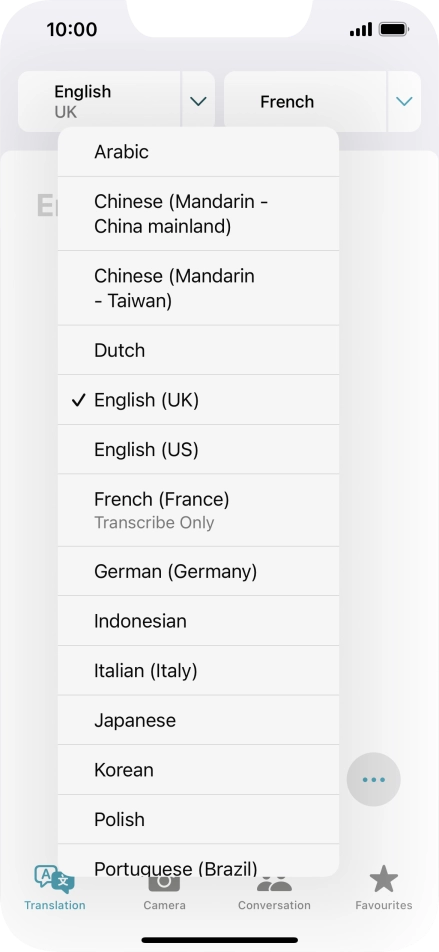This screenshot has width=439, height=952.
Task: Select Arabic in the language menu
Action: 199,152
